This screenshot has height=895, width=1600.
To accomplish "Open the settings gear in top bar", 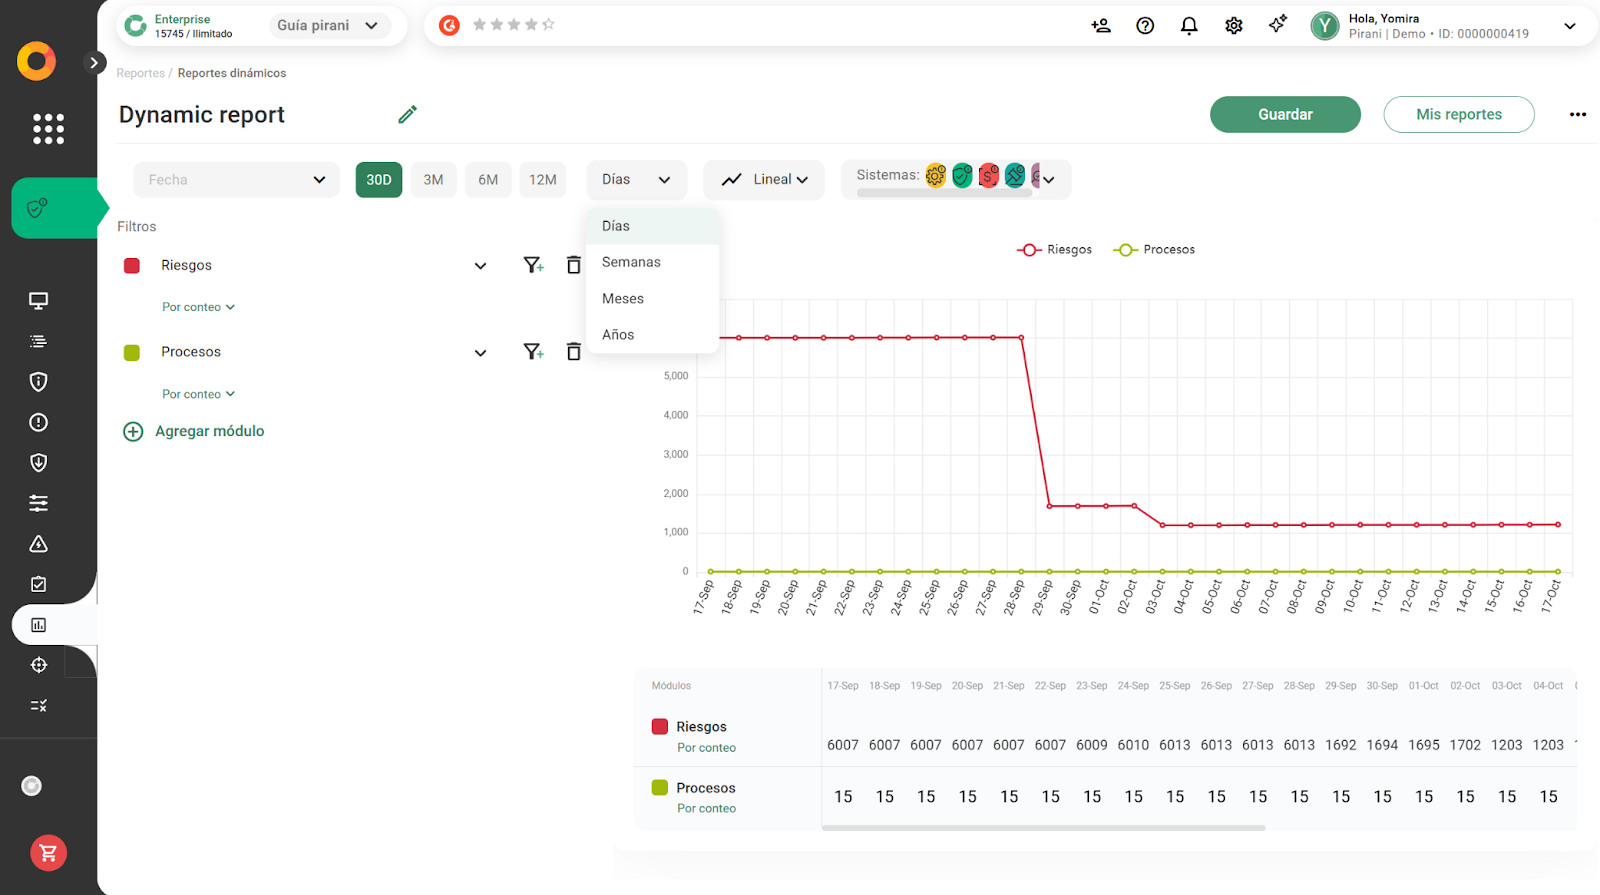I will point(1234,26).
